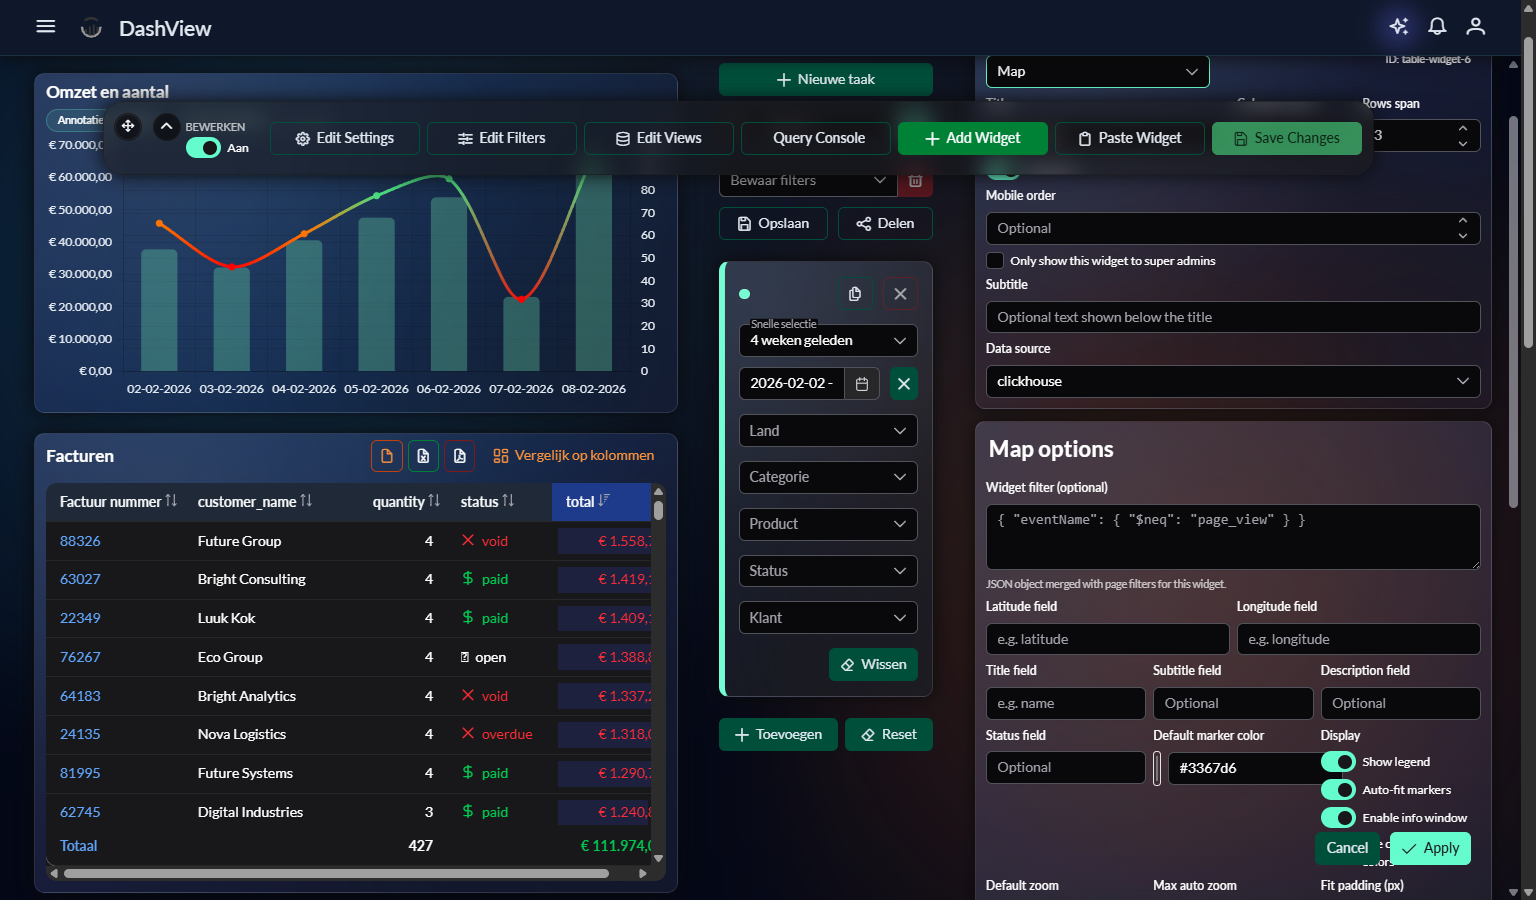Screen dimensions: 1536x900
Task: Export the Facturen table to Excel
Action: (x=423, y=455)
